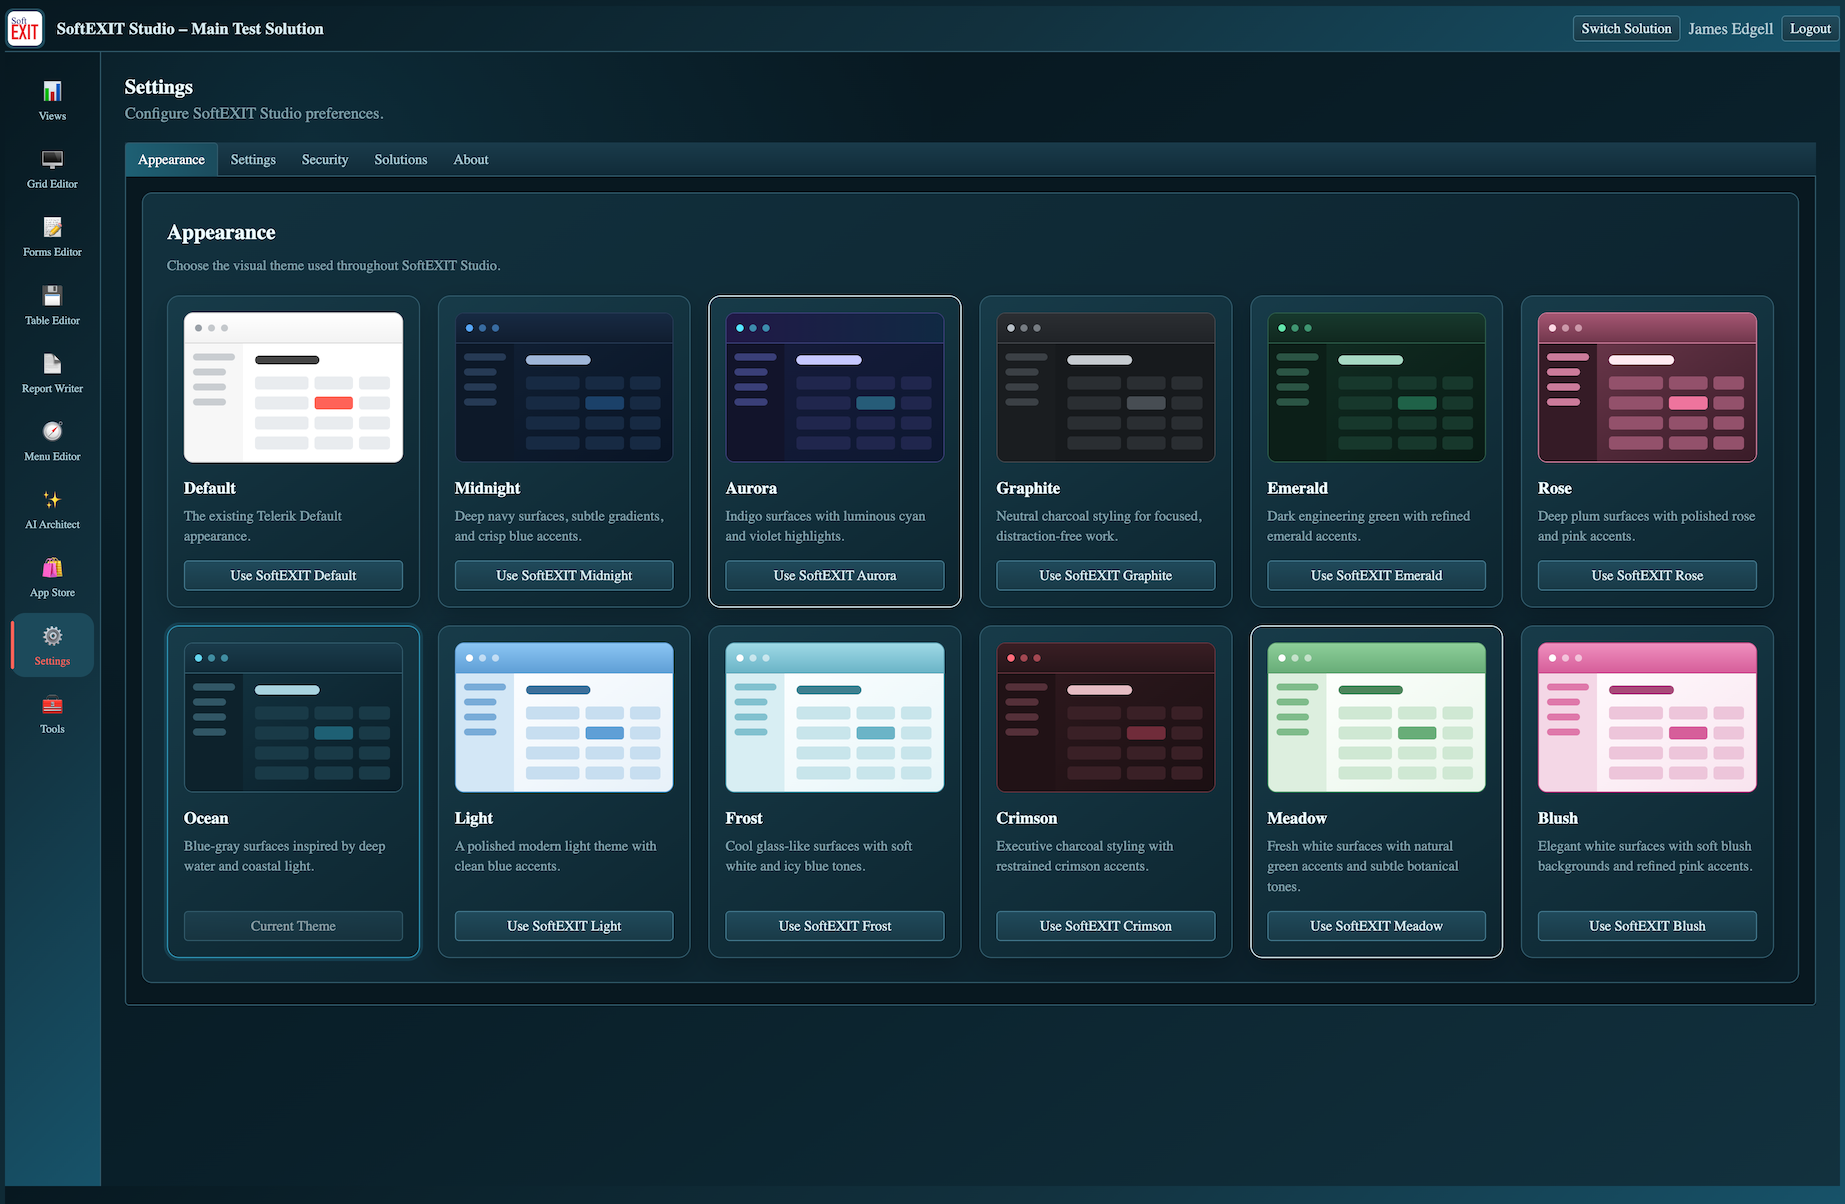Select the Aurora theme preview thumbnail

pyautogui.click(x=835, y=388)
